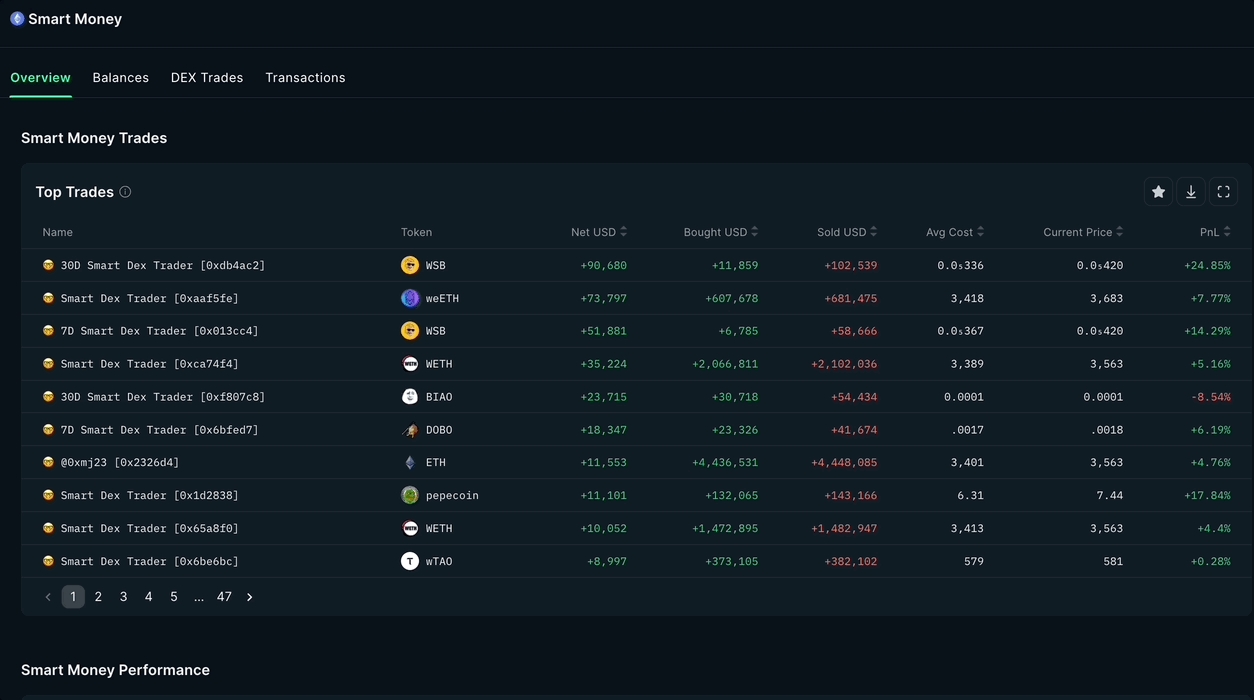Click the star favorite icon in Top Trades
The width and height of the screenshot is (1254, 700).
[x=1158, y=192]
